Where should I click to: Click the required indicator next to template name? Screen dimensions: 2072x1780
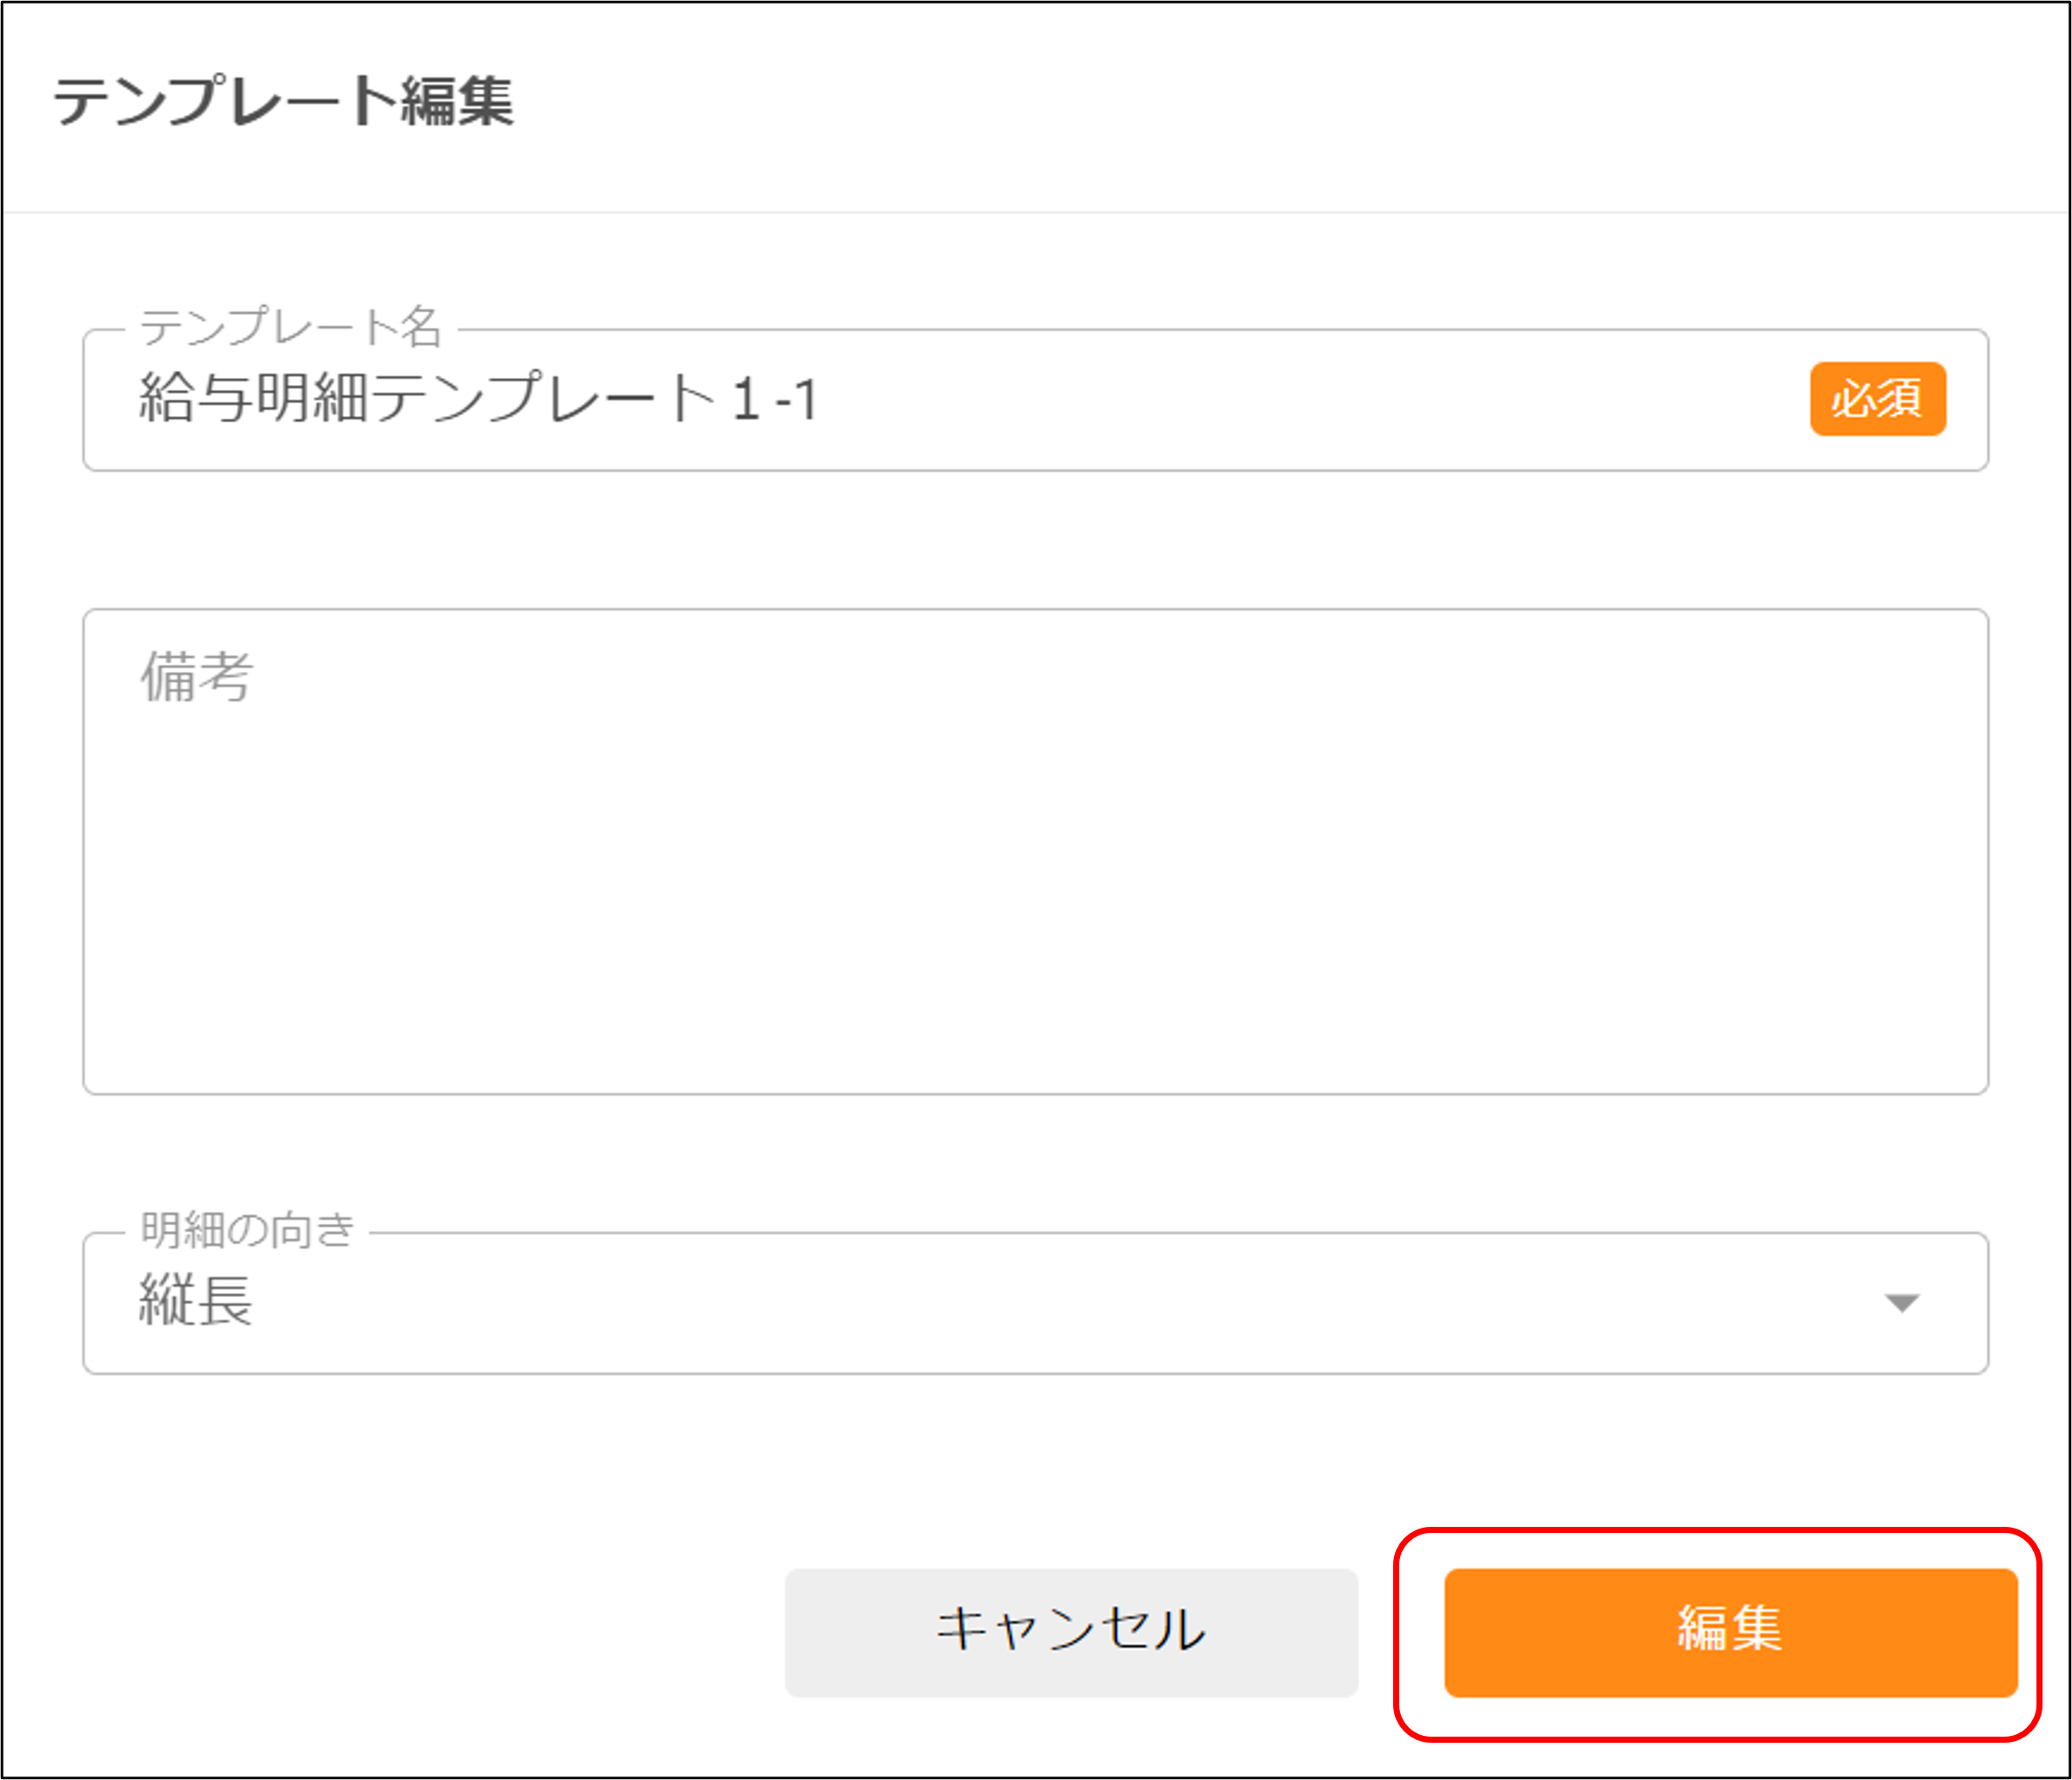(1878, 399)
